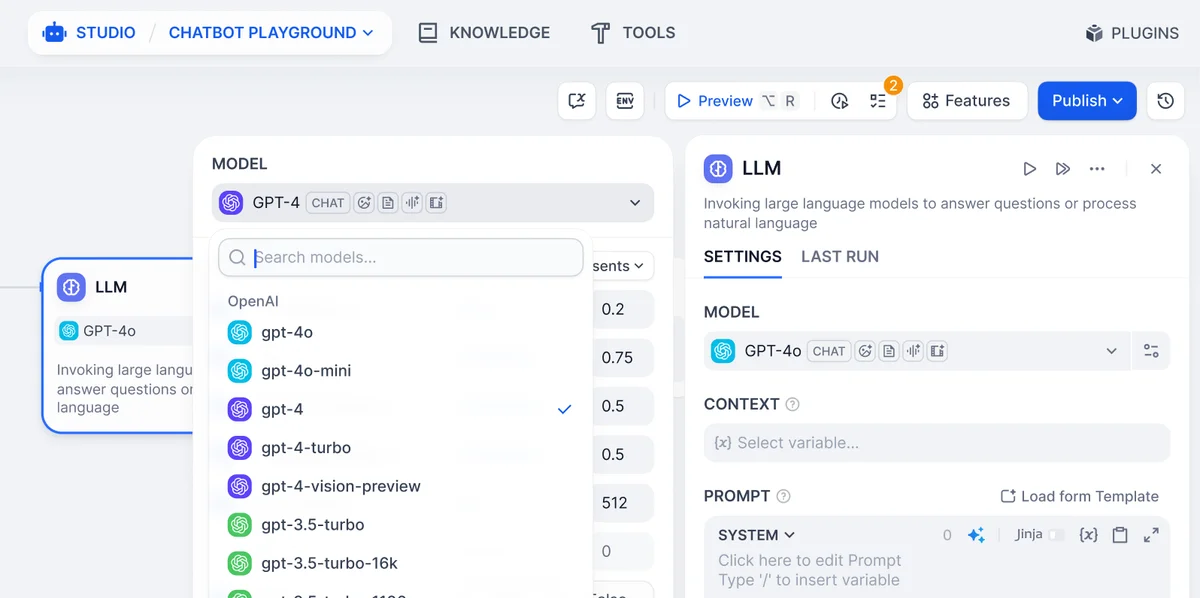Screen dimensions: 1200x598
Task: Click Load form Template link
Action: tap(1079, 496)
